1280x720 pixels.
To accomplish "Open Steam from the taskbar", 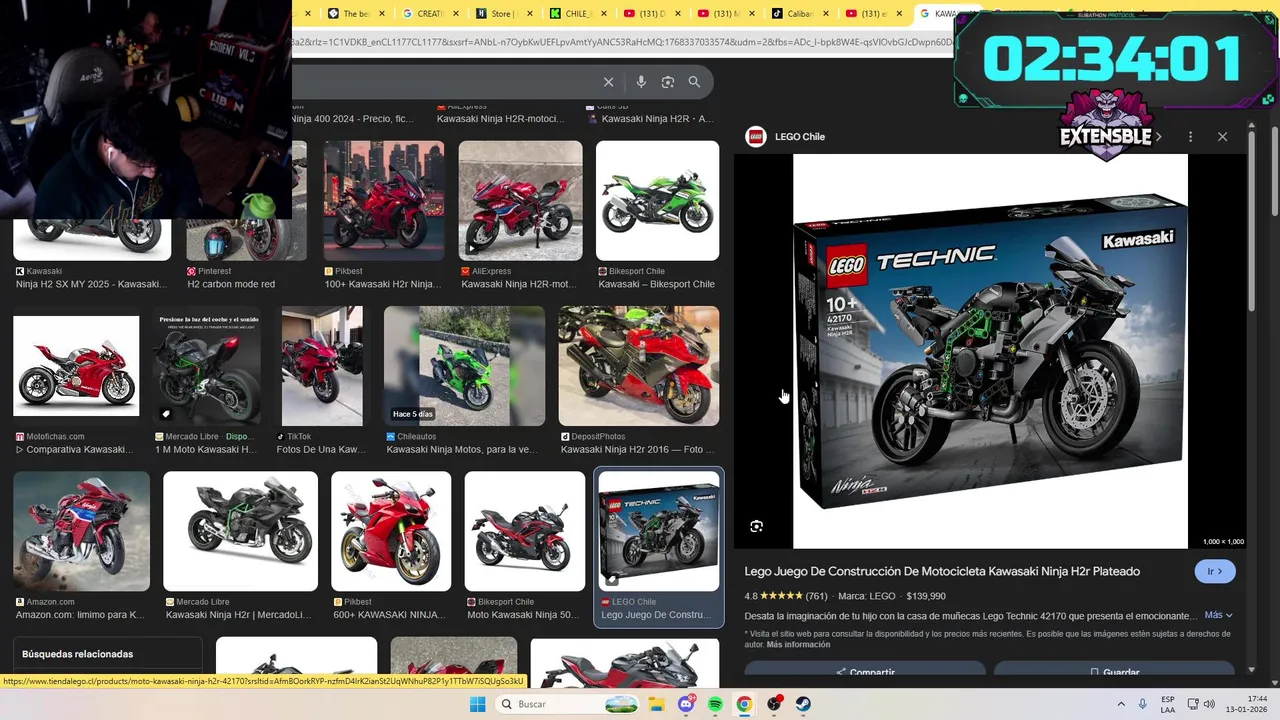I will coord(803,704).
